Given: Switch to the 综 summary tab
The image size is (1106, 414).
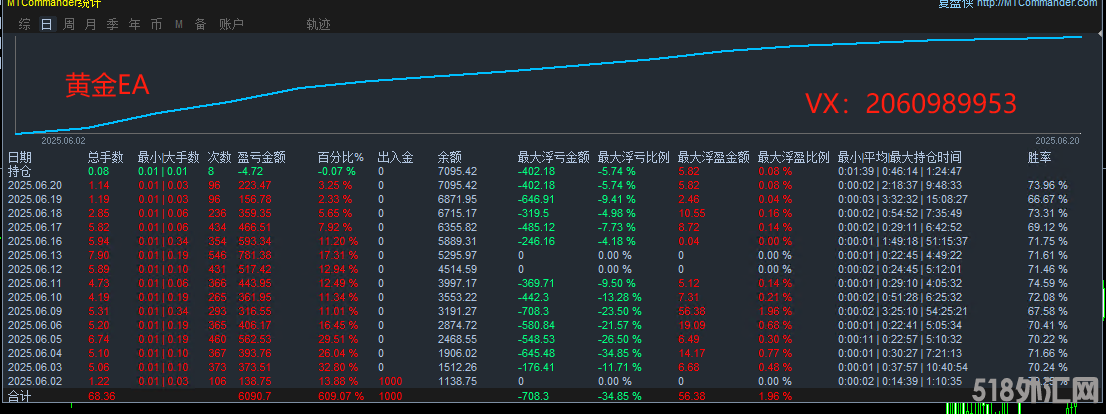Looking at the screenshot, I should pyautogui.click(x=25, y=25).
